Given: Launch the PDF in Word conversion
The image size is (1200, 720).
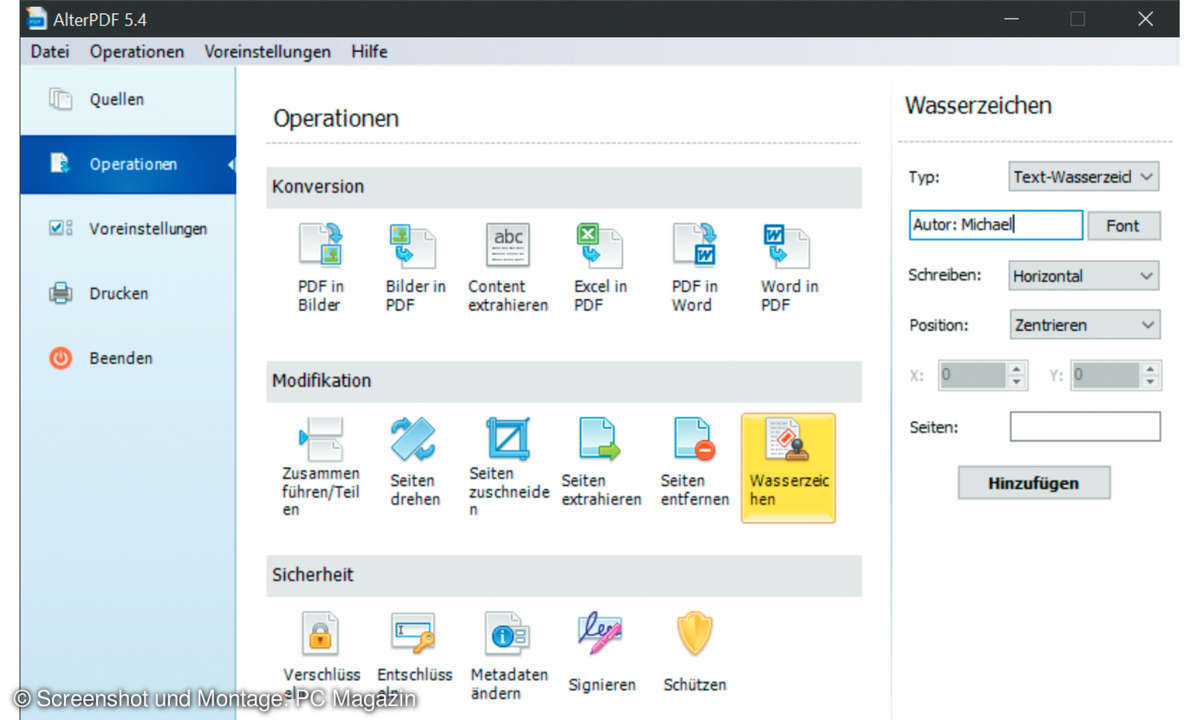Looking at the screenshot, I should pyautogui.click(x=692, y=268).
